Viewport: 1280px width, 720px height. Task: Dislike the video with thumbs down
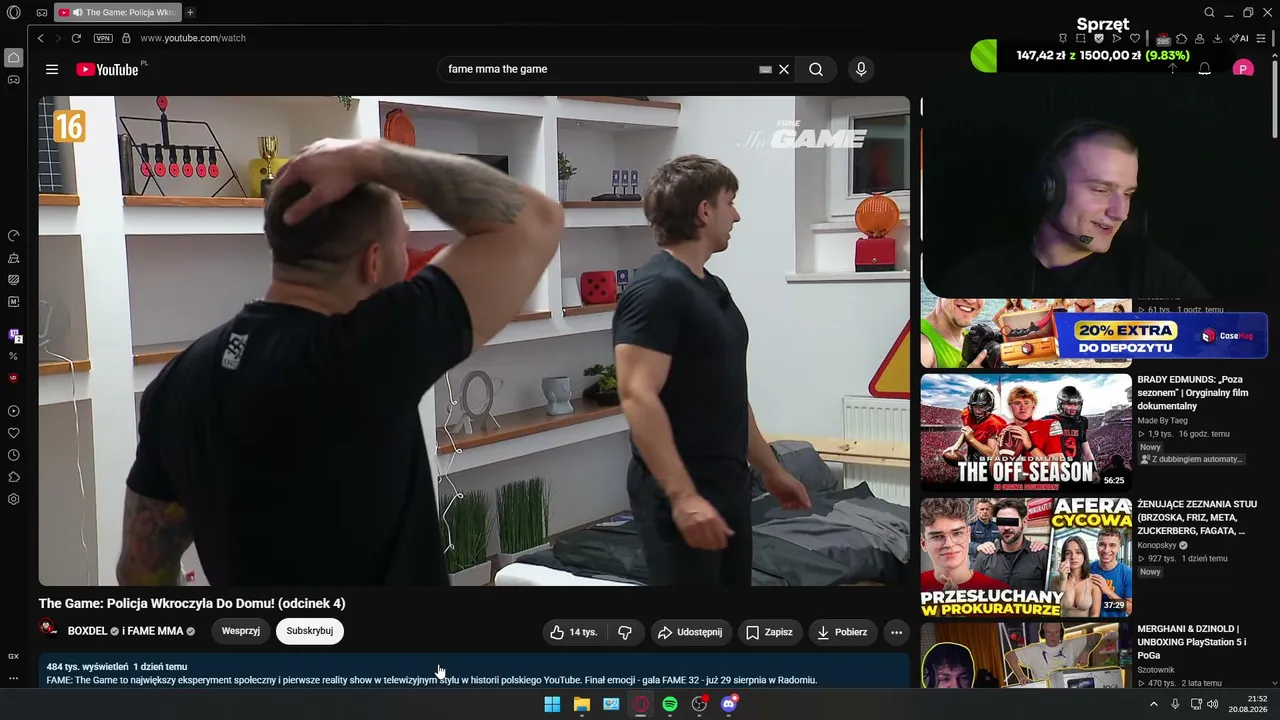[x=625, y=632]
